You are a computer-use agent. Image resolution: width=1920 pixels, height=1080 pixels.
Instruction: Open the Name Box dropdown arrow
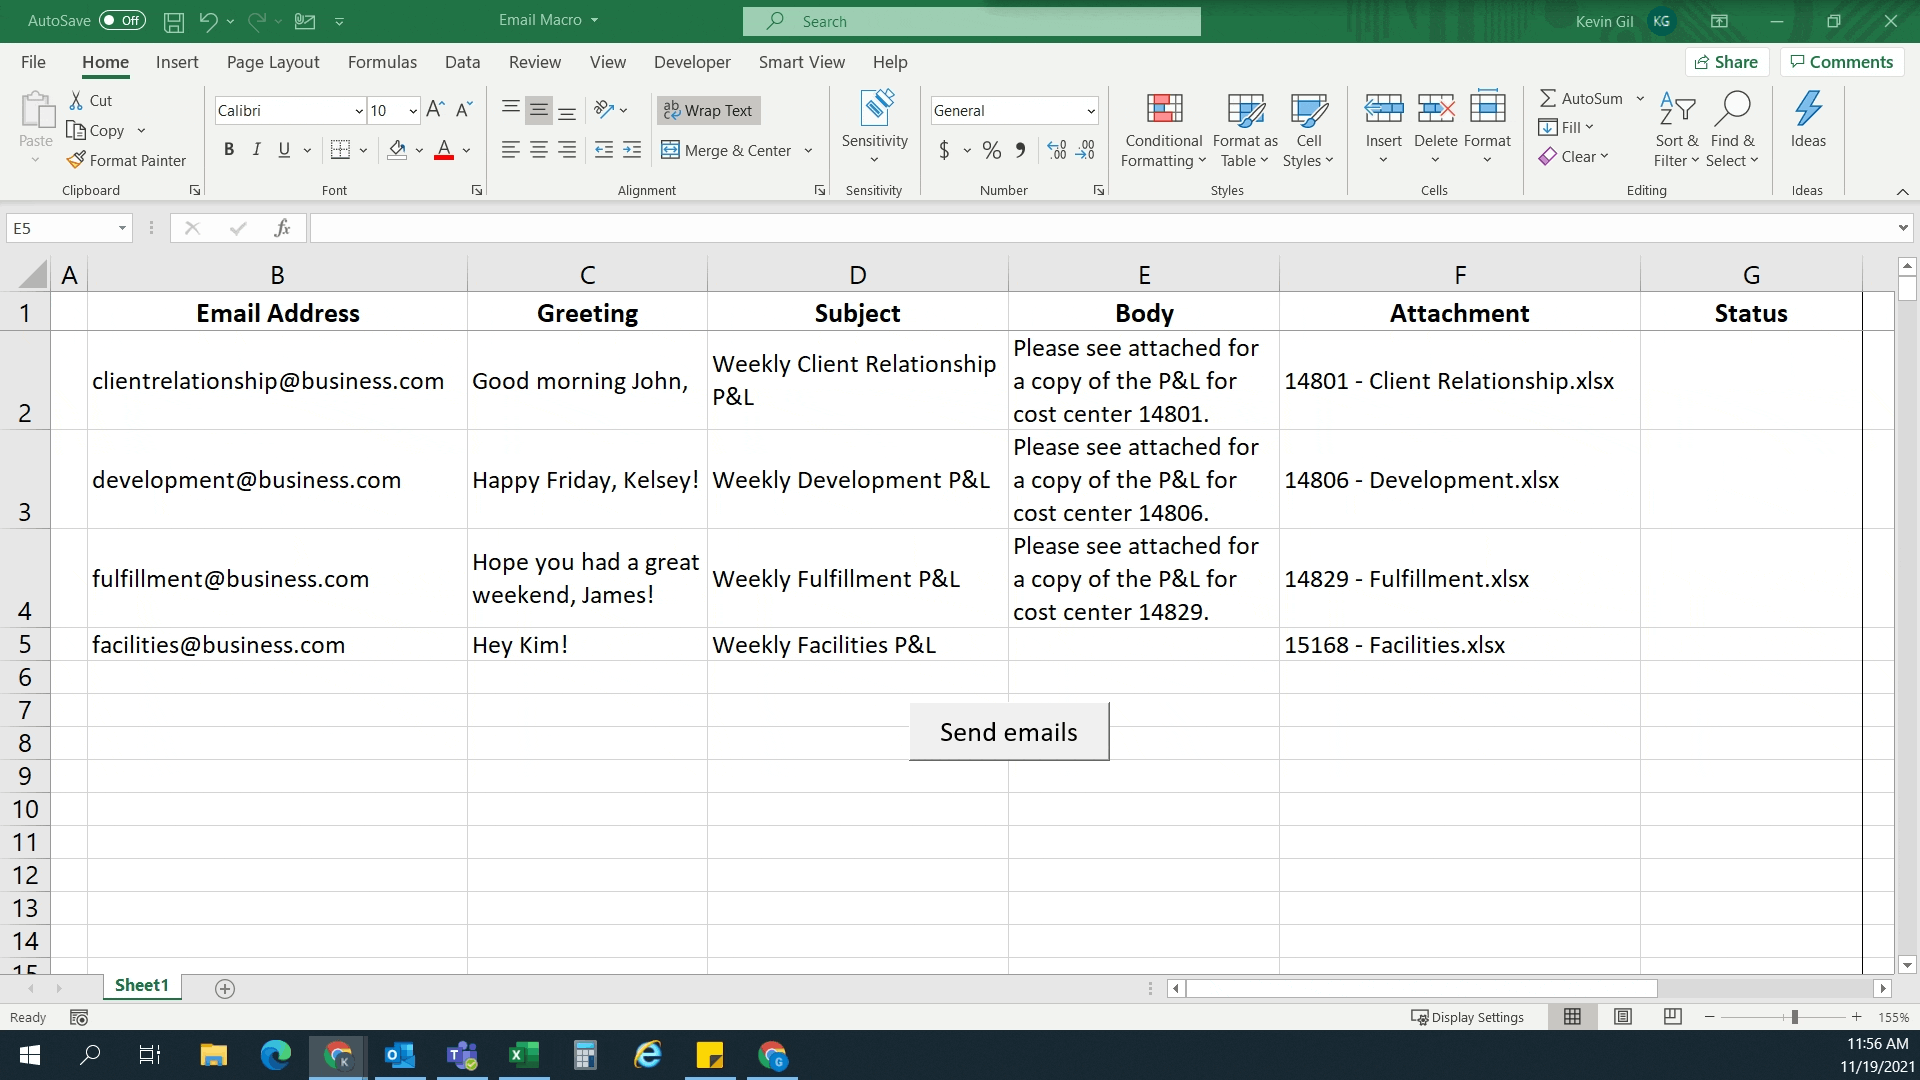(x=122, y=228)
